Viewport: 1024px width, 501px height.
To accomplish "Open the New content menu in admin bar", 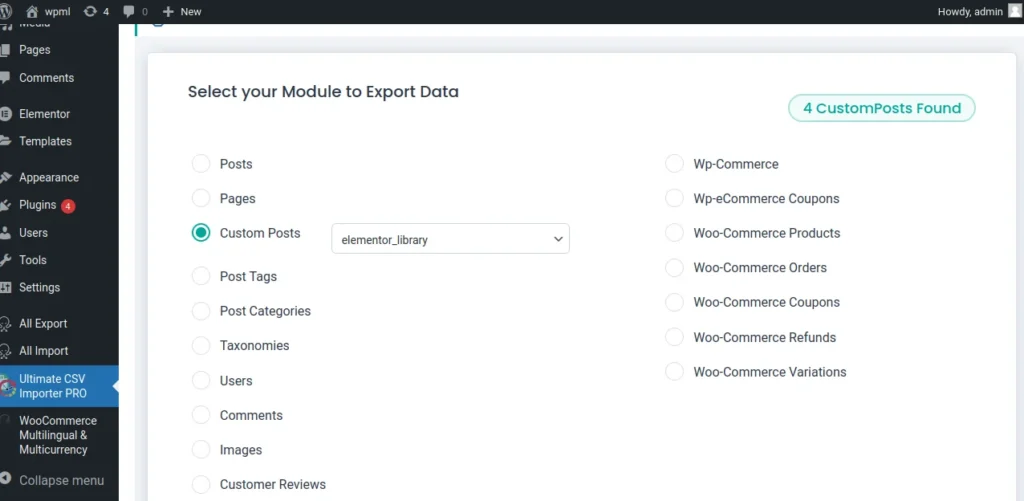I will point(181,11).
